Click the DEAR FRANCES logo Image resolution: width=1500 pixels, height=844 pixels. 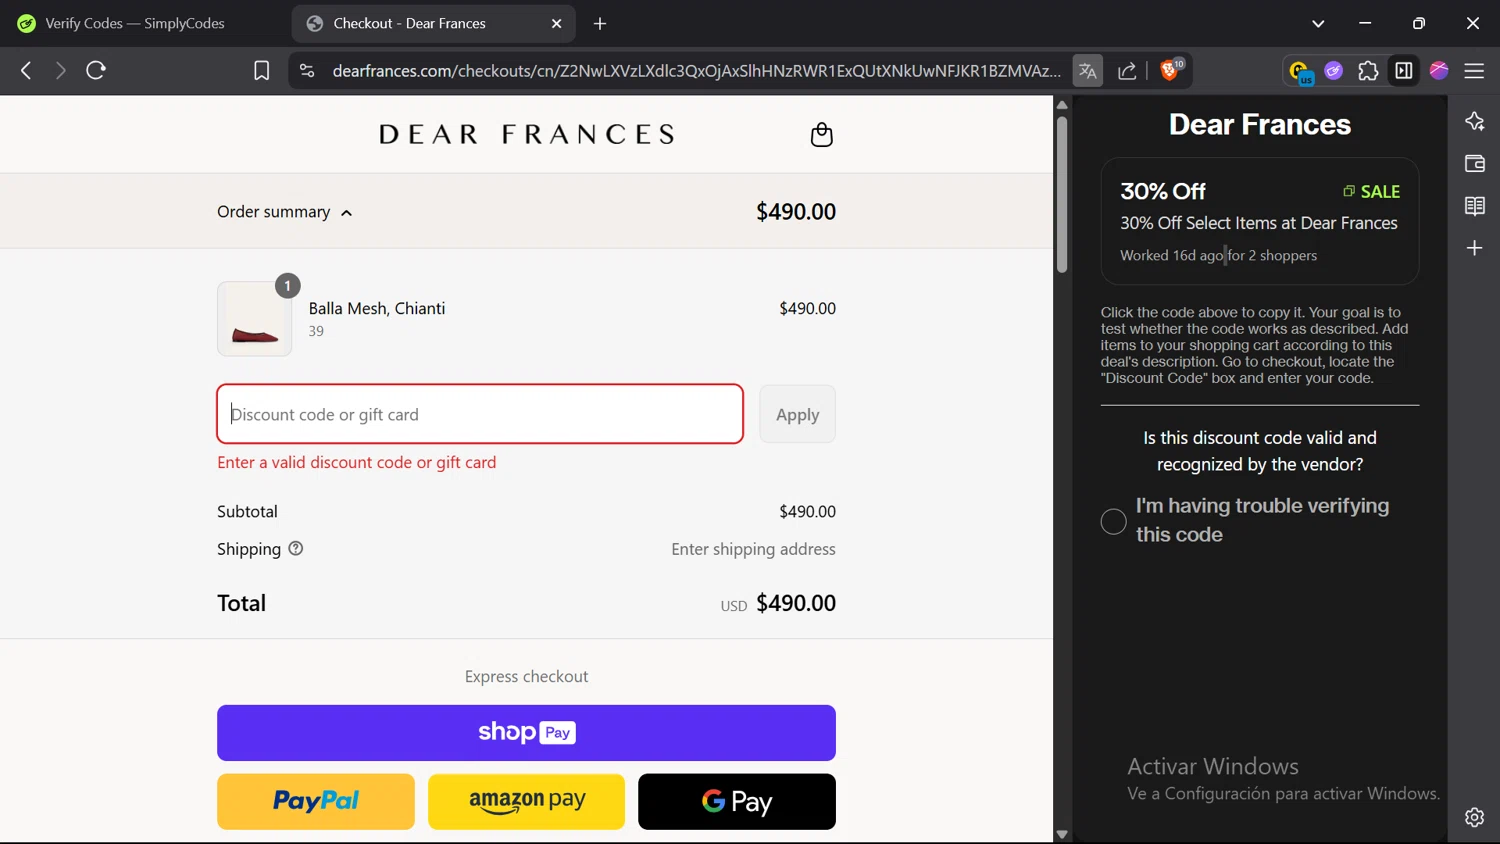pos(527,134)
